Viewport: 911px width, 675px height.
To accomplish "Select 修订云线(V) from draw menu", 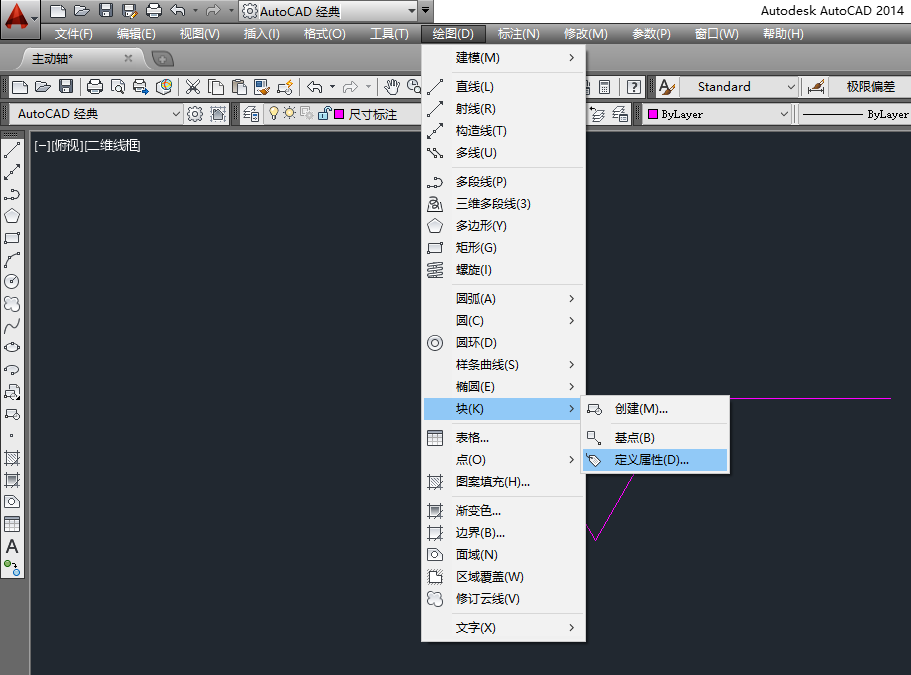I will point(503,599).
